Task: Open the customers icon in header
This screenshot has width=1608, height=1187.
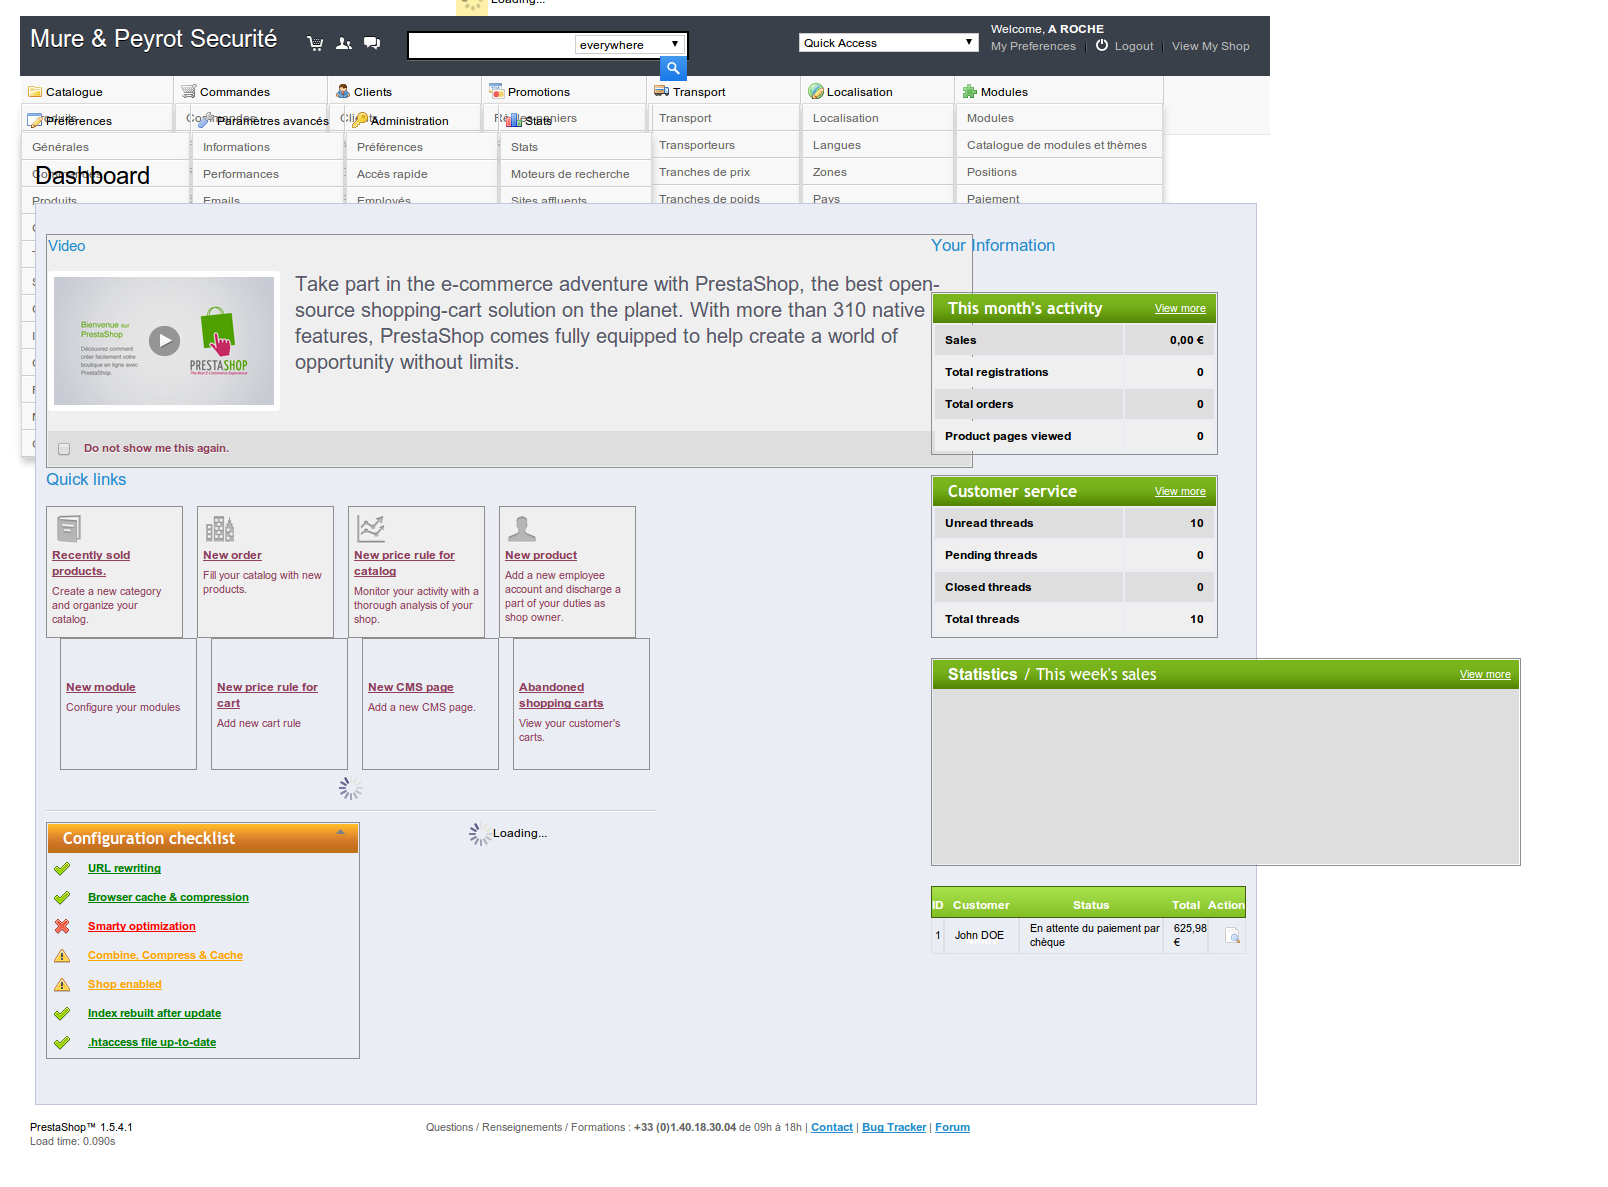Action: click(x=344, y=43)
